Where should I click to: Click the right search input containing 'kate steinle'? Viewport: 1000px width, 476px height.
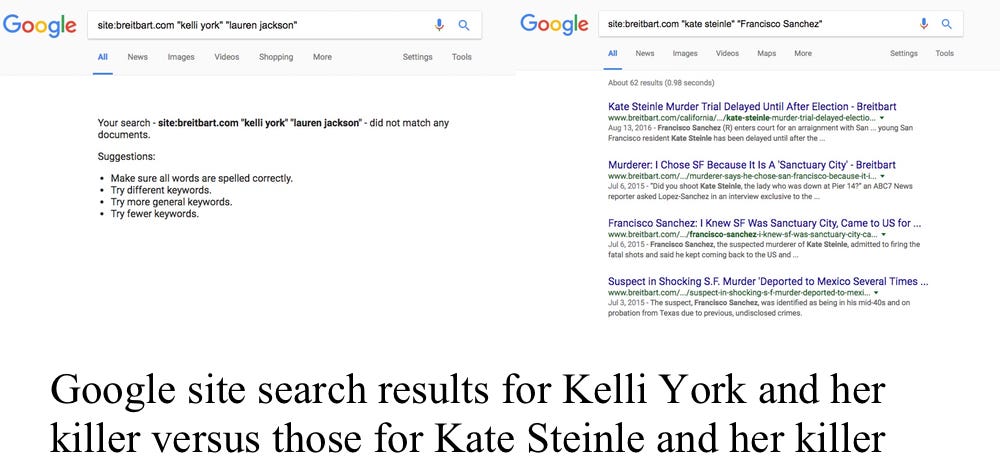[x=756, y=24]
